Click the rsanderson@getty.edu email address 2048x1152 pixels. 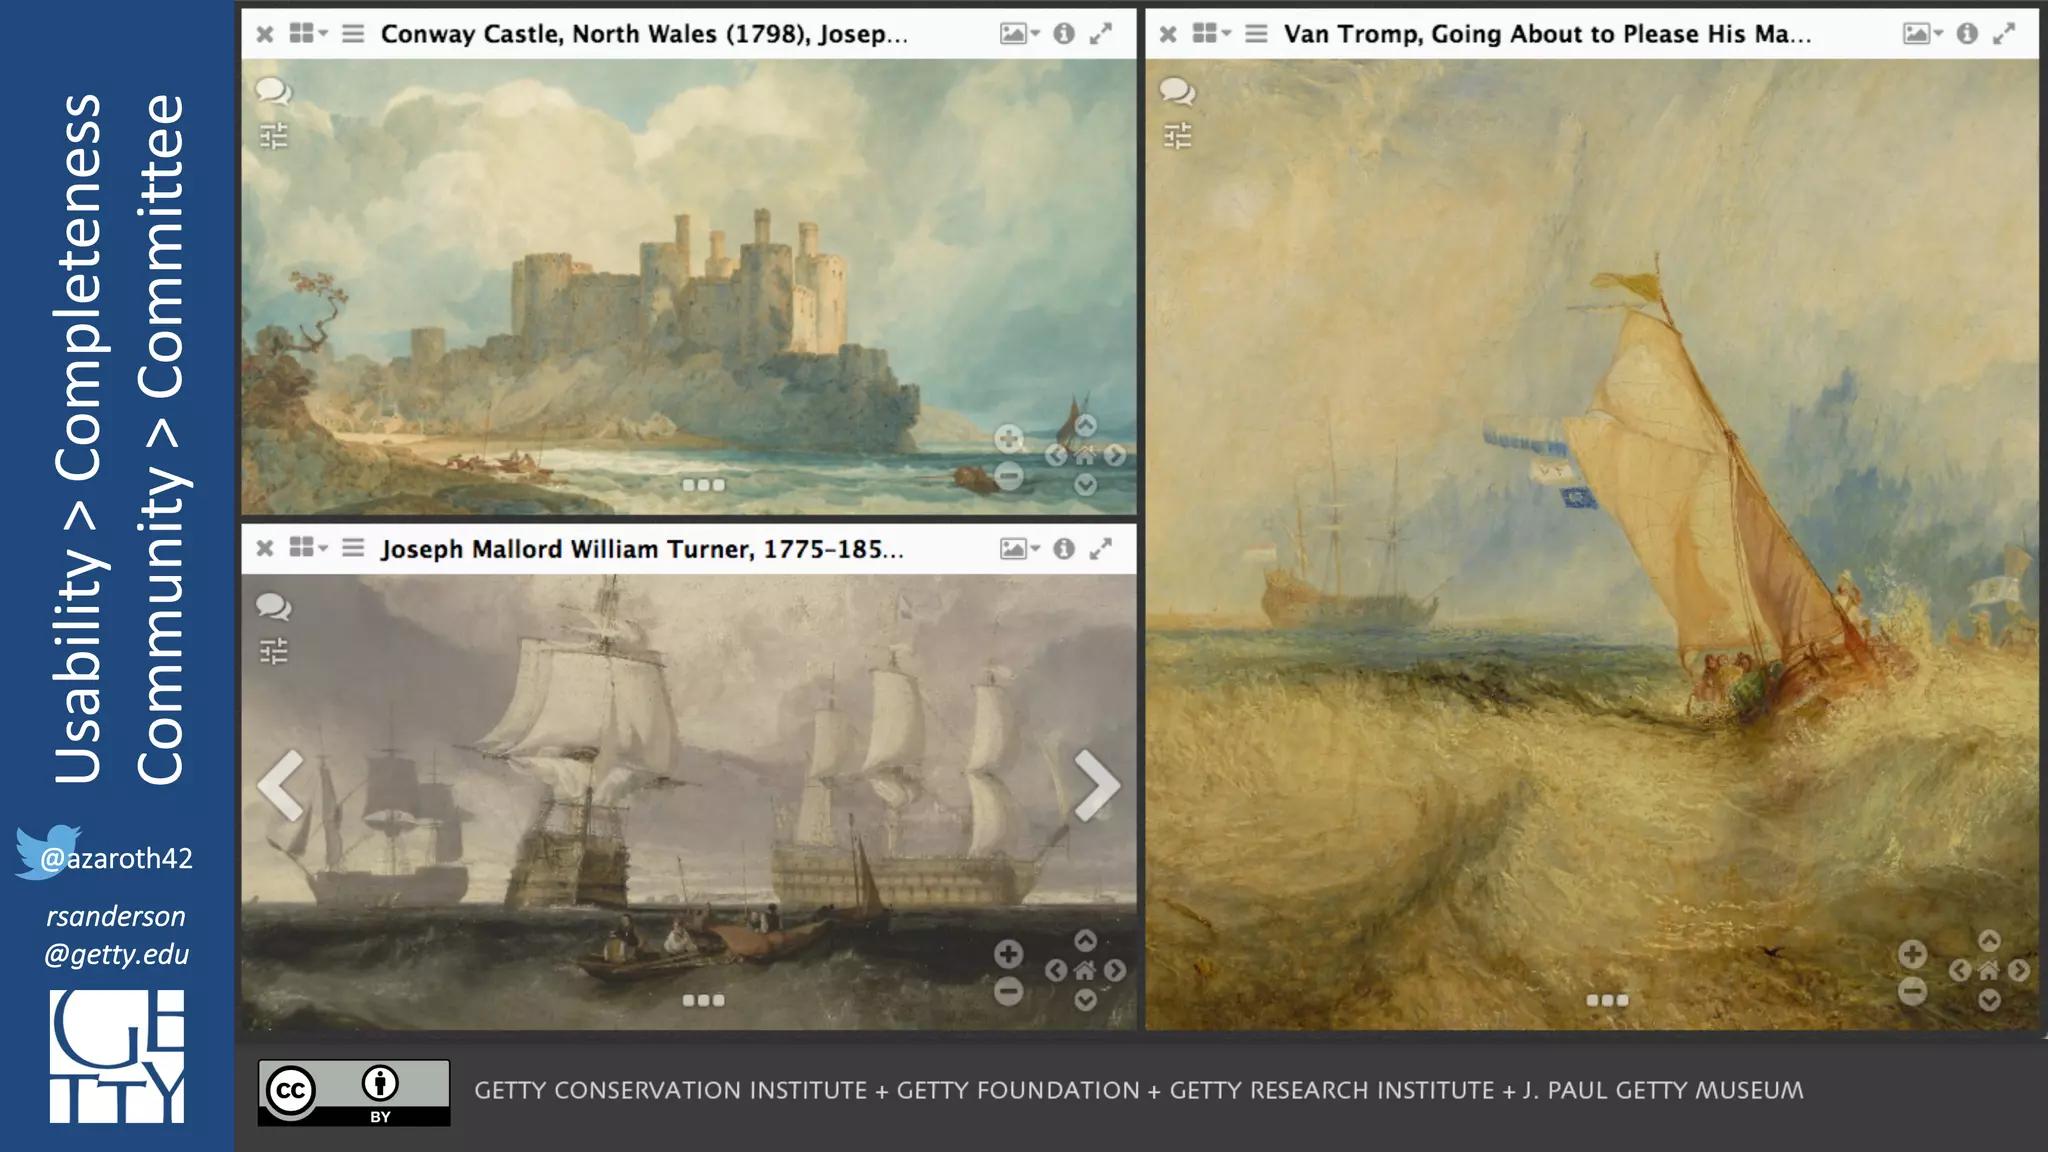tap(116, 935)
